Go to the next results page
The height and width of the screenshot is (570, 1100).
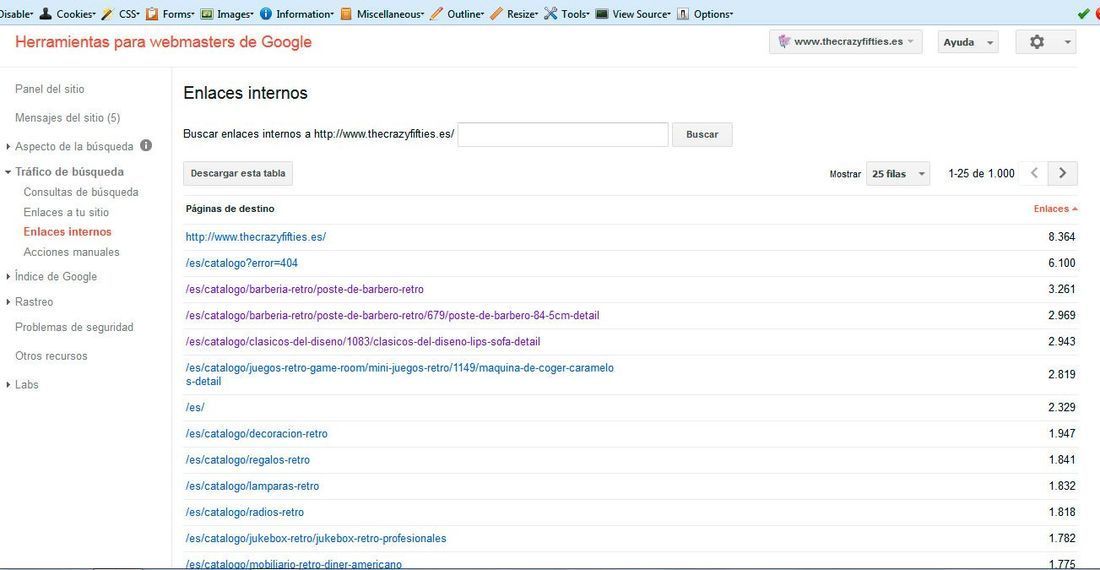[x=1063, y=173]
